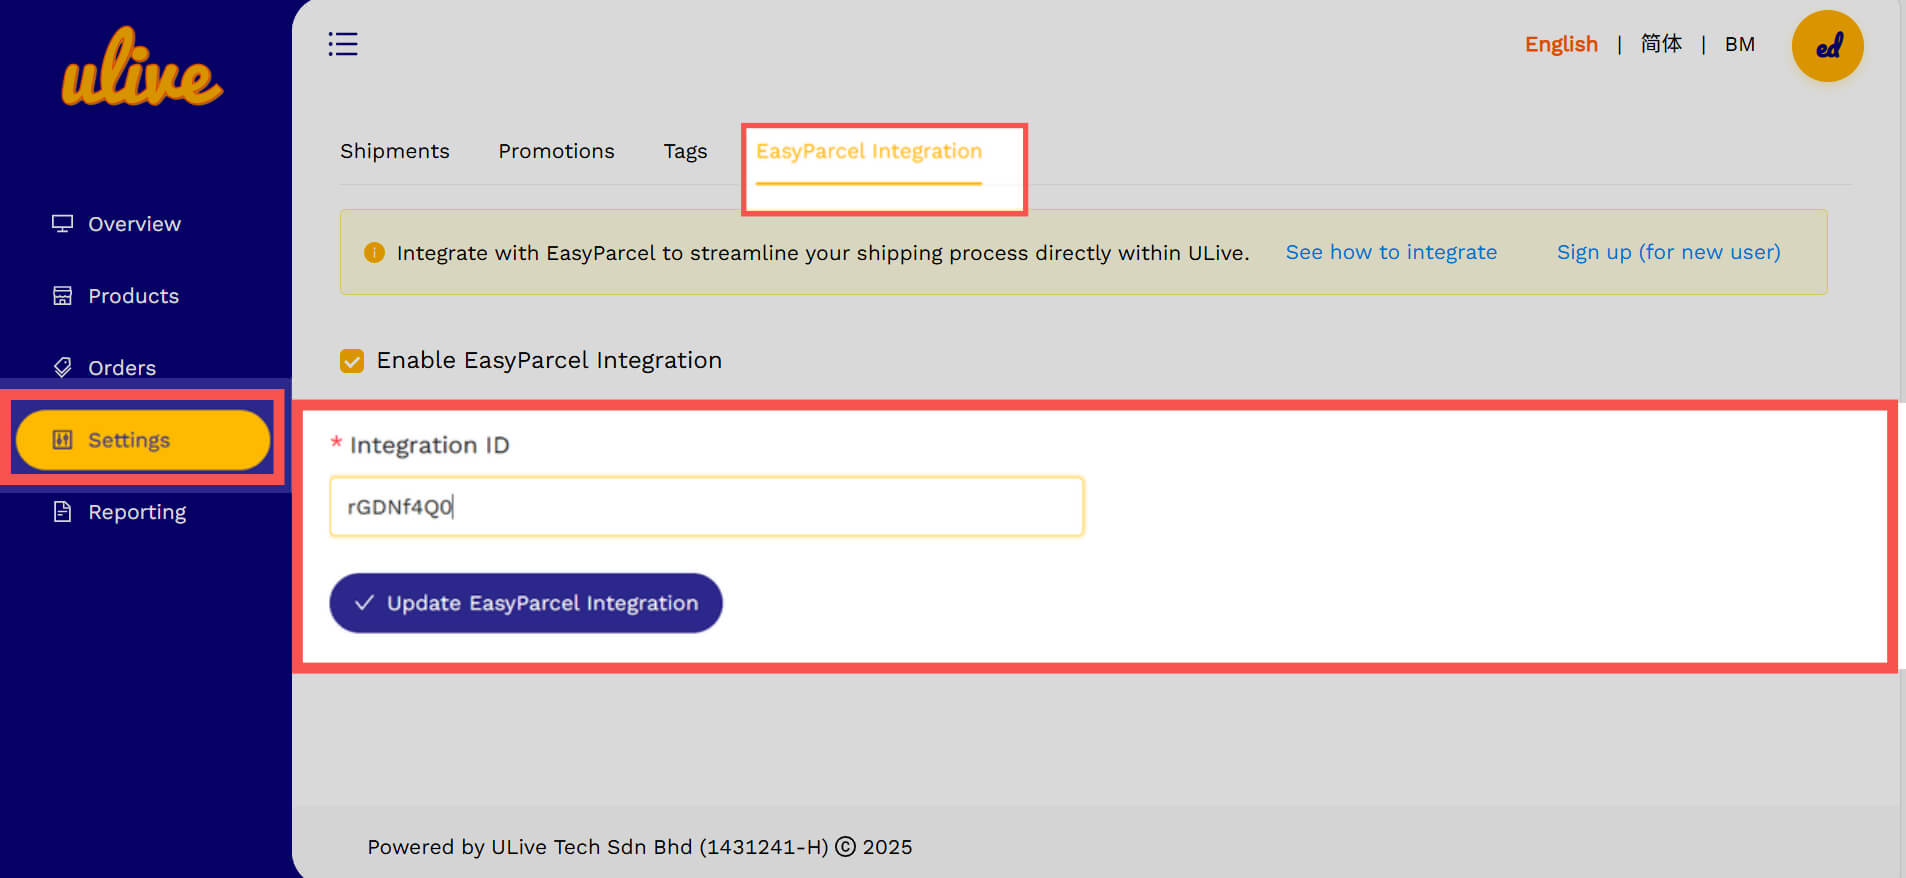Image resolution: width=1906 pixels, height=878 pixels.
Task: Click the Overview monitor icon
Action: tap(62, 224)
